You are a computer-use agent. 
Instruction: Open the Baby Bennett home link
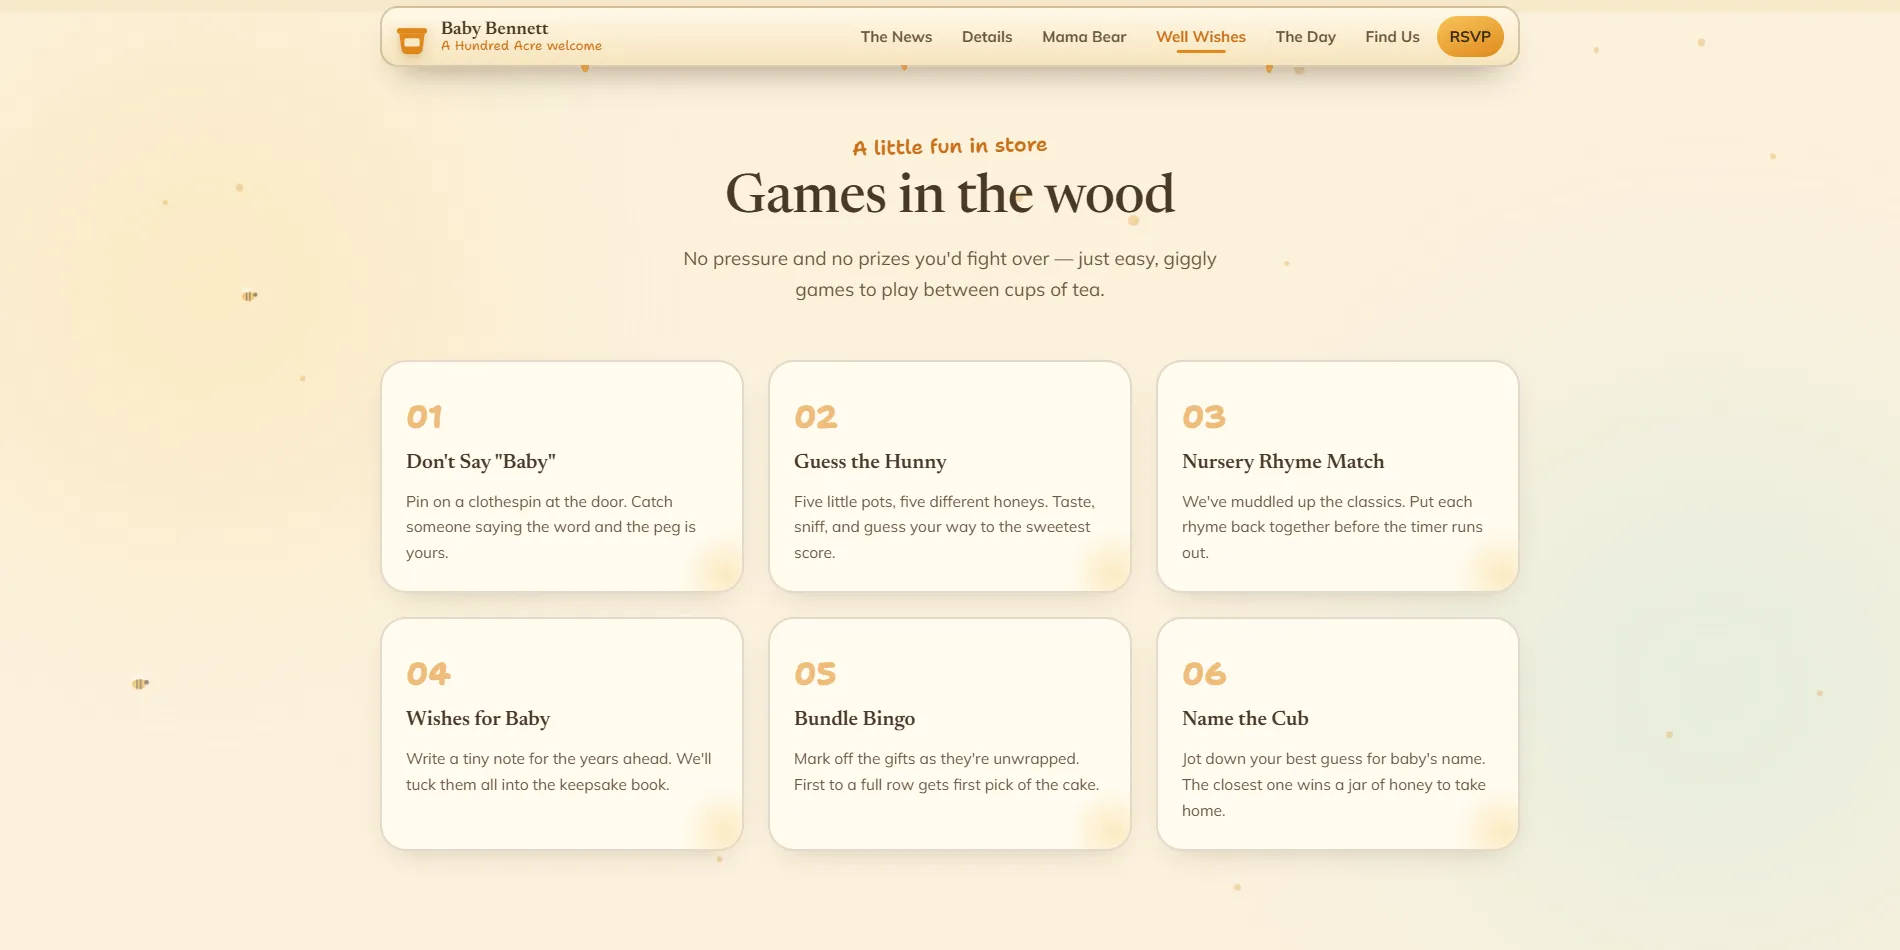tap(499, 37)
